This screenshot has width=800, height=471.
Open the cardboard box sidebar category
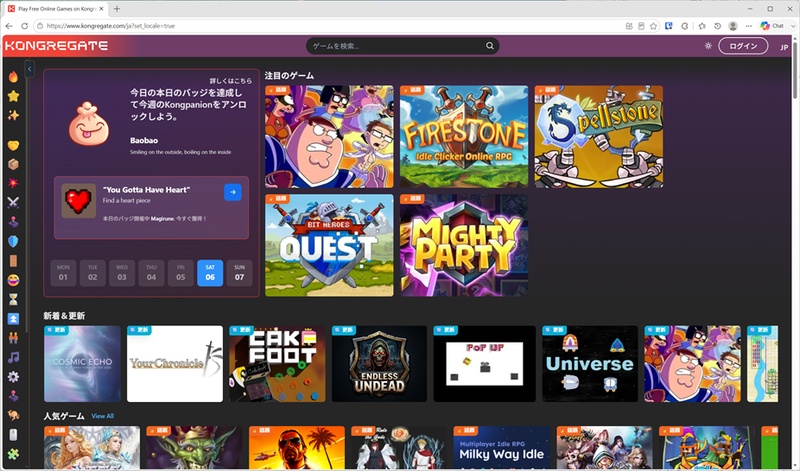[13, 164]
